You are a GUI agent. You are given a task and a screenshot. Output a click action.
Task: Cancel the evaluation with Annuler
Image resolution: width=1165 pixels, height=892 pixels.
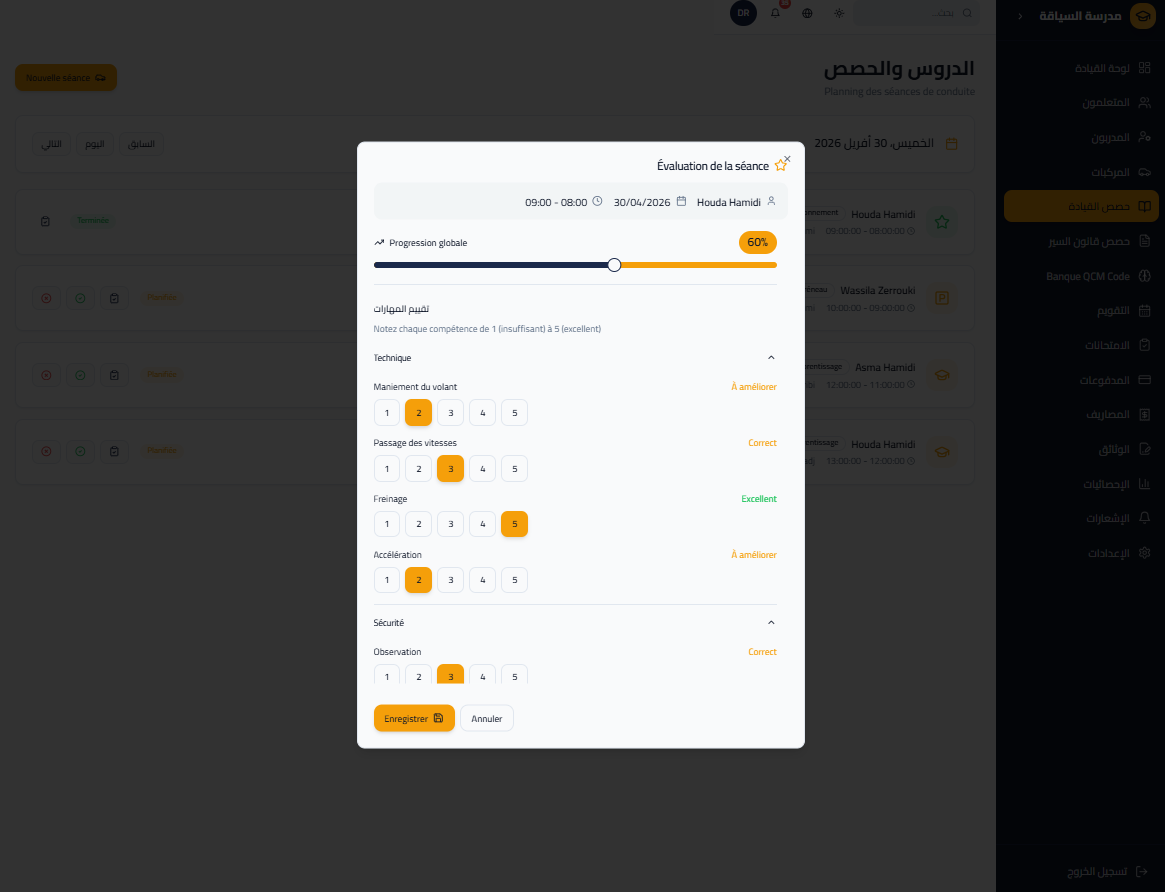pos(487,718)
